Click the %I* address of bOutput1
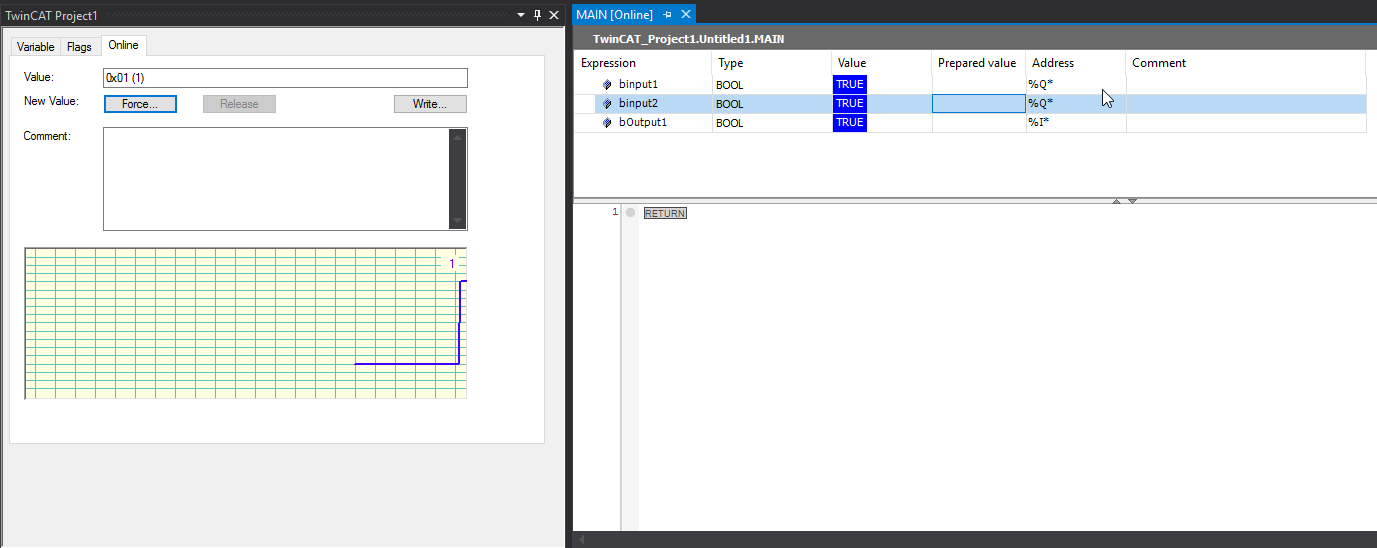 (1039, 123)
